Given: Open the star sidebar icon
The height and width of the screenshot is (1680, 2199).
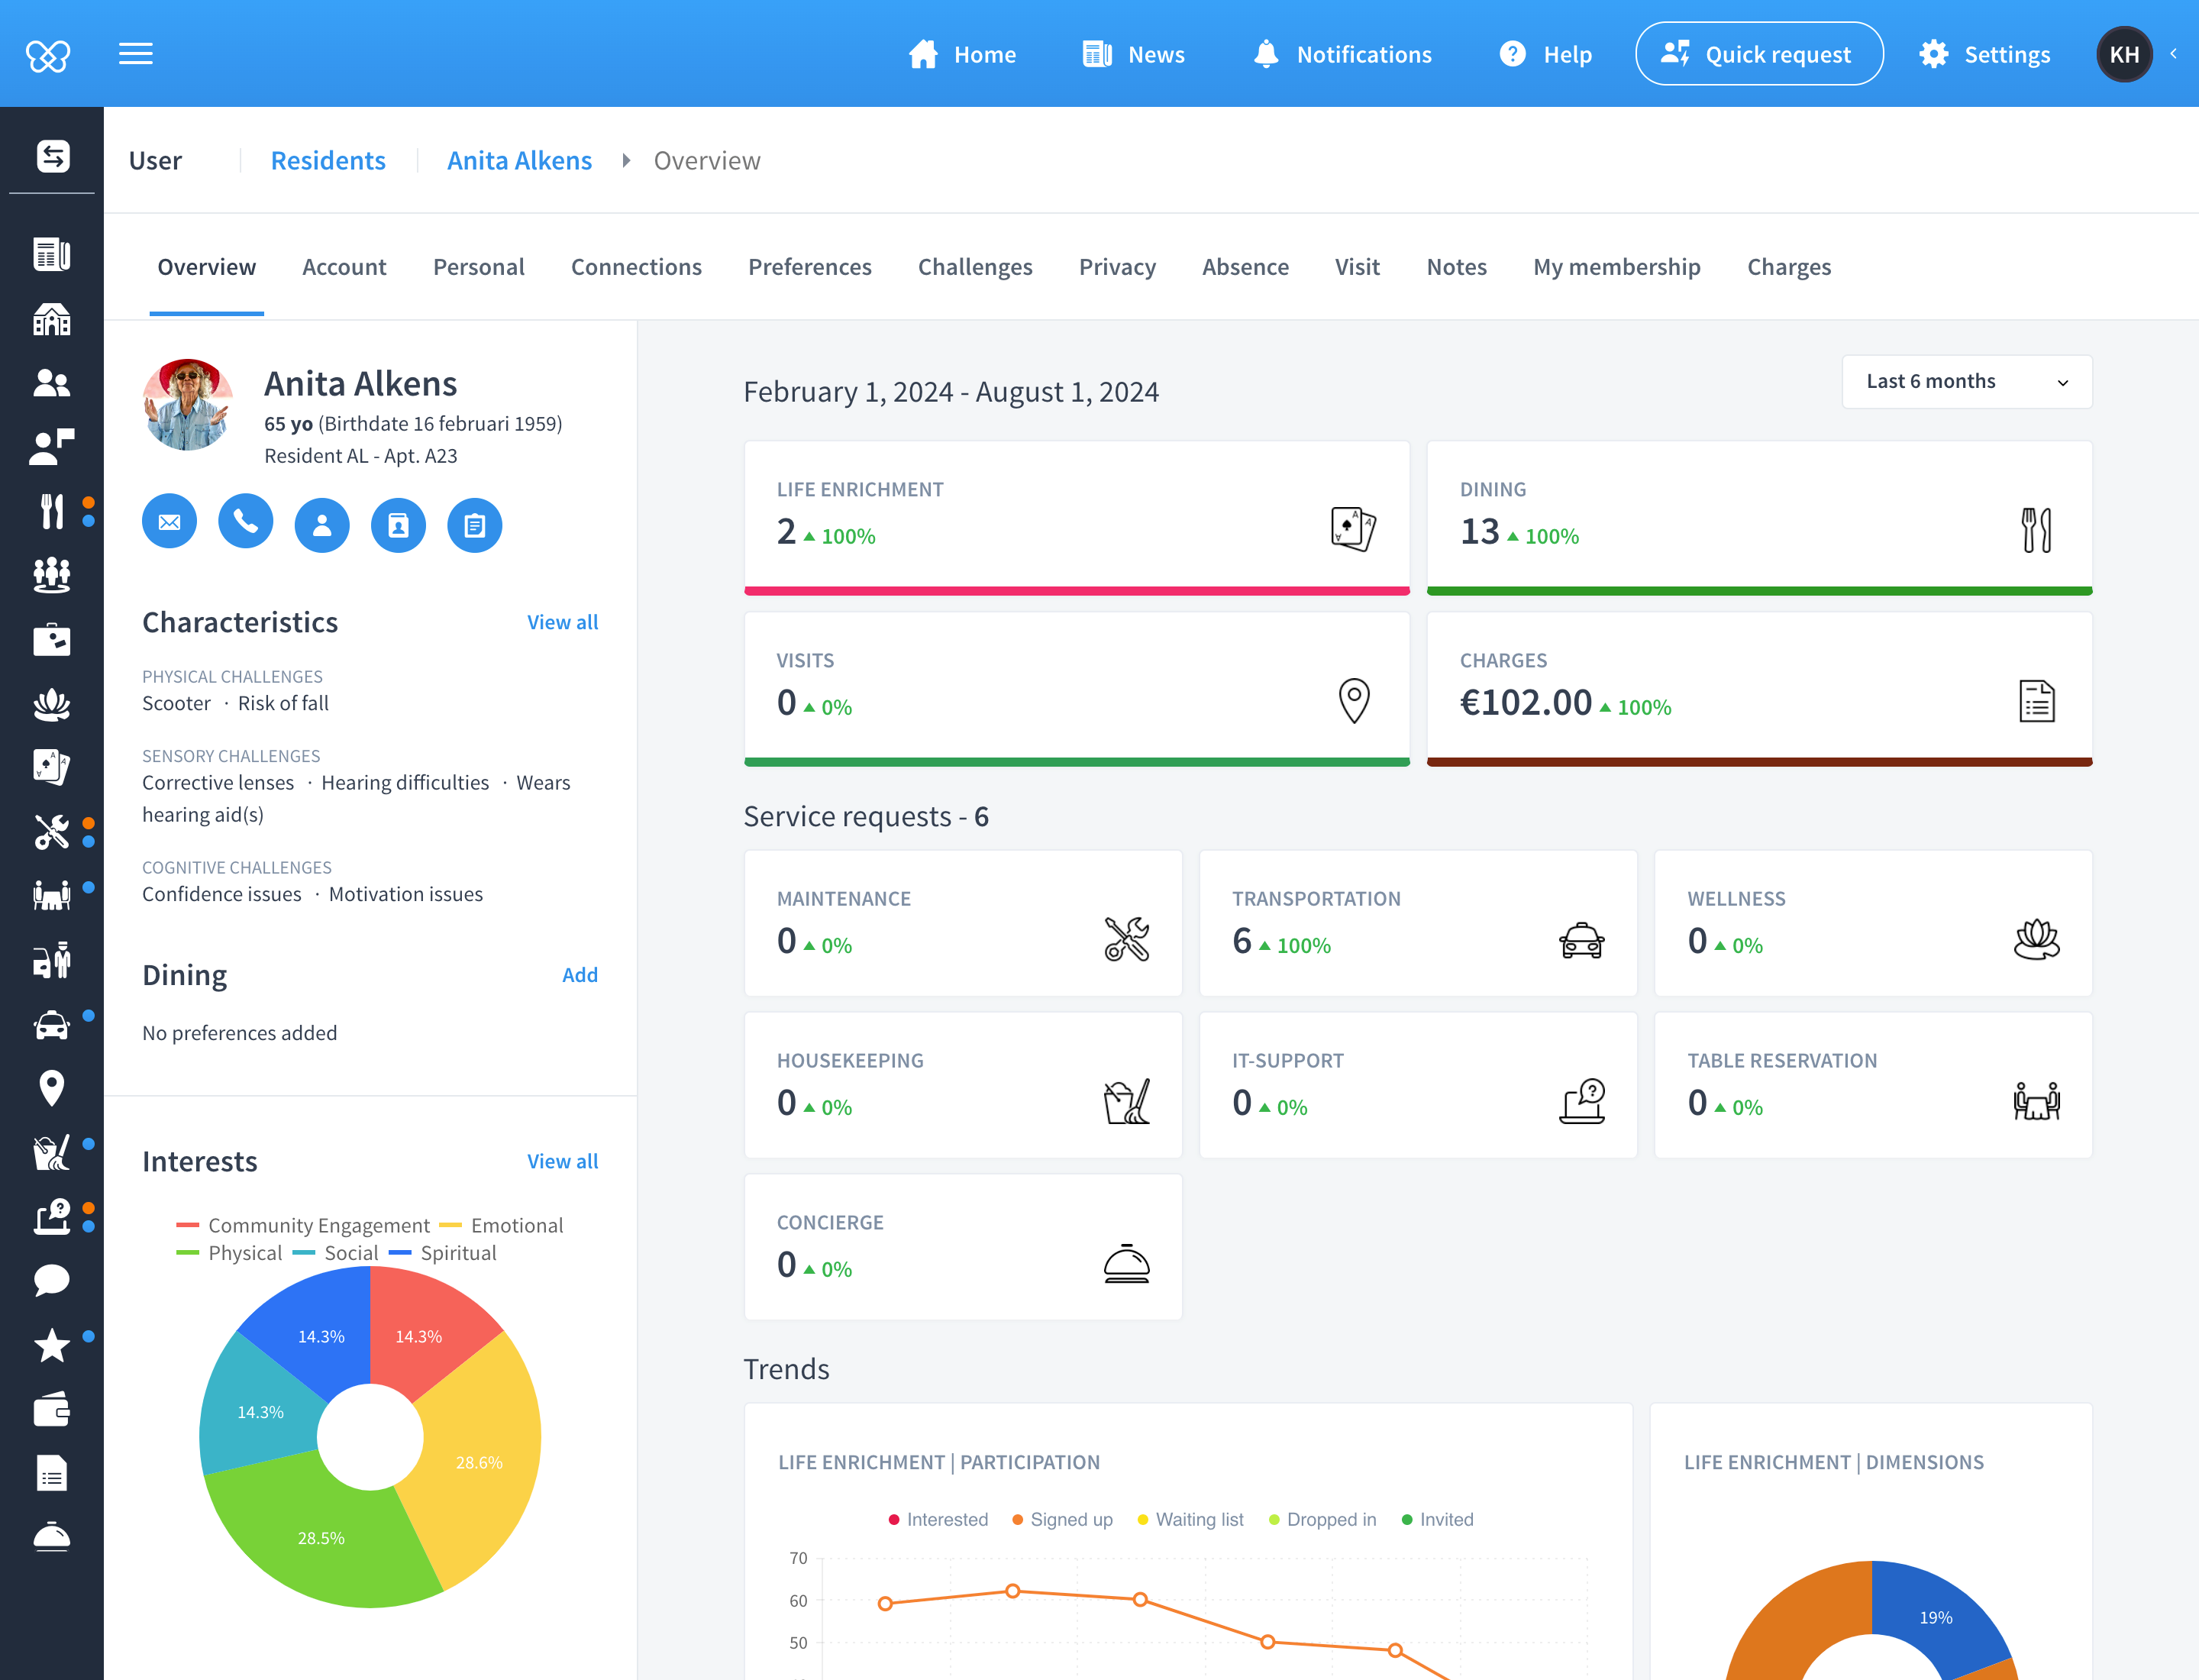Looking at the screenshot, I should pyautogui.click(x=52, y=1346).
